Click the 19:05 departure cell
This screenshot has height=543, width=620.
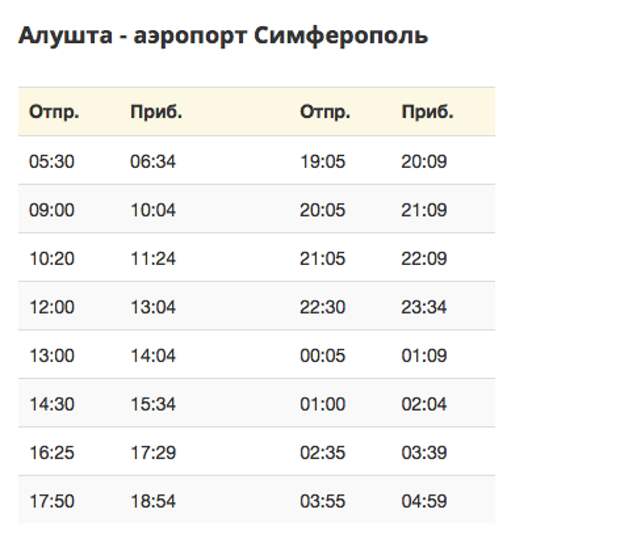click(322, 161)
